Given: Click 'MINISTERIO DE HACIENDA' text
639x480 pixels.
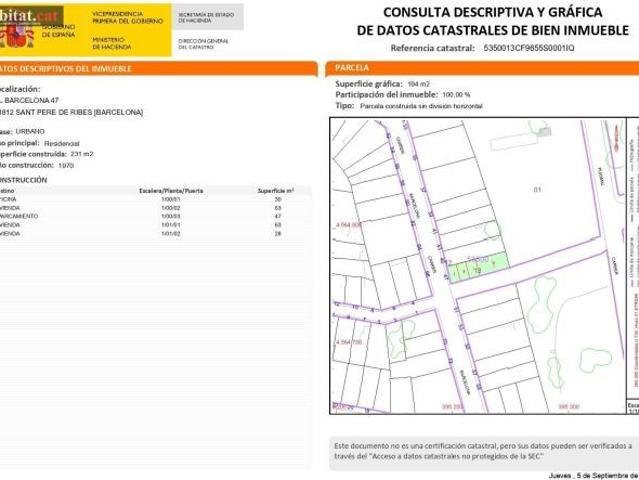Looking at the screenshot, I should pos(112,43).
